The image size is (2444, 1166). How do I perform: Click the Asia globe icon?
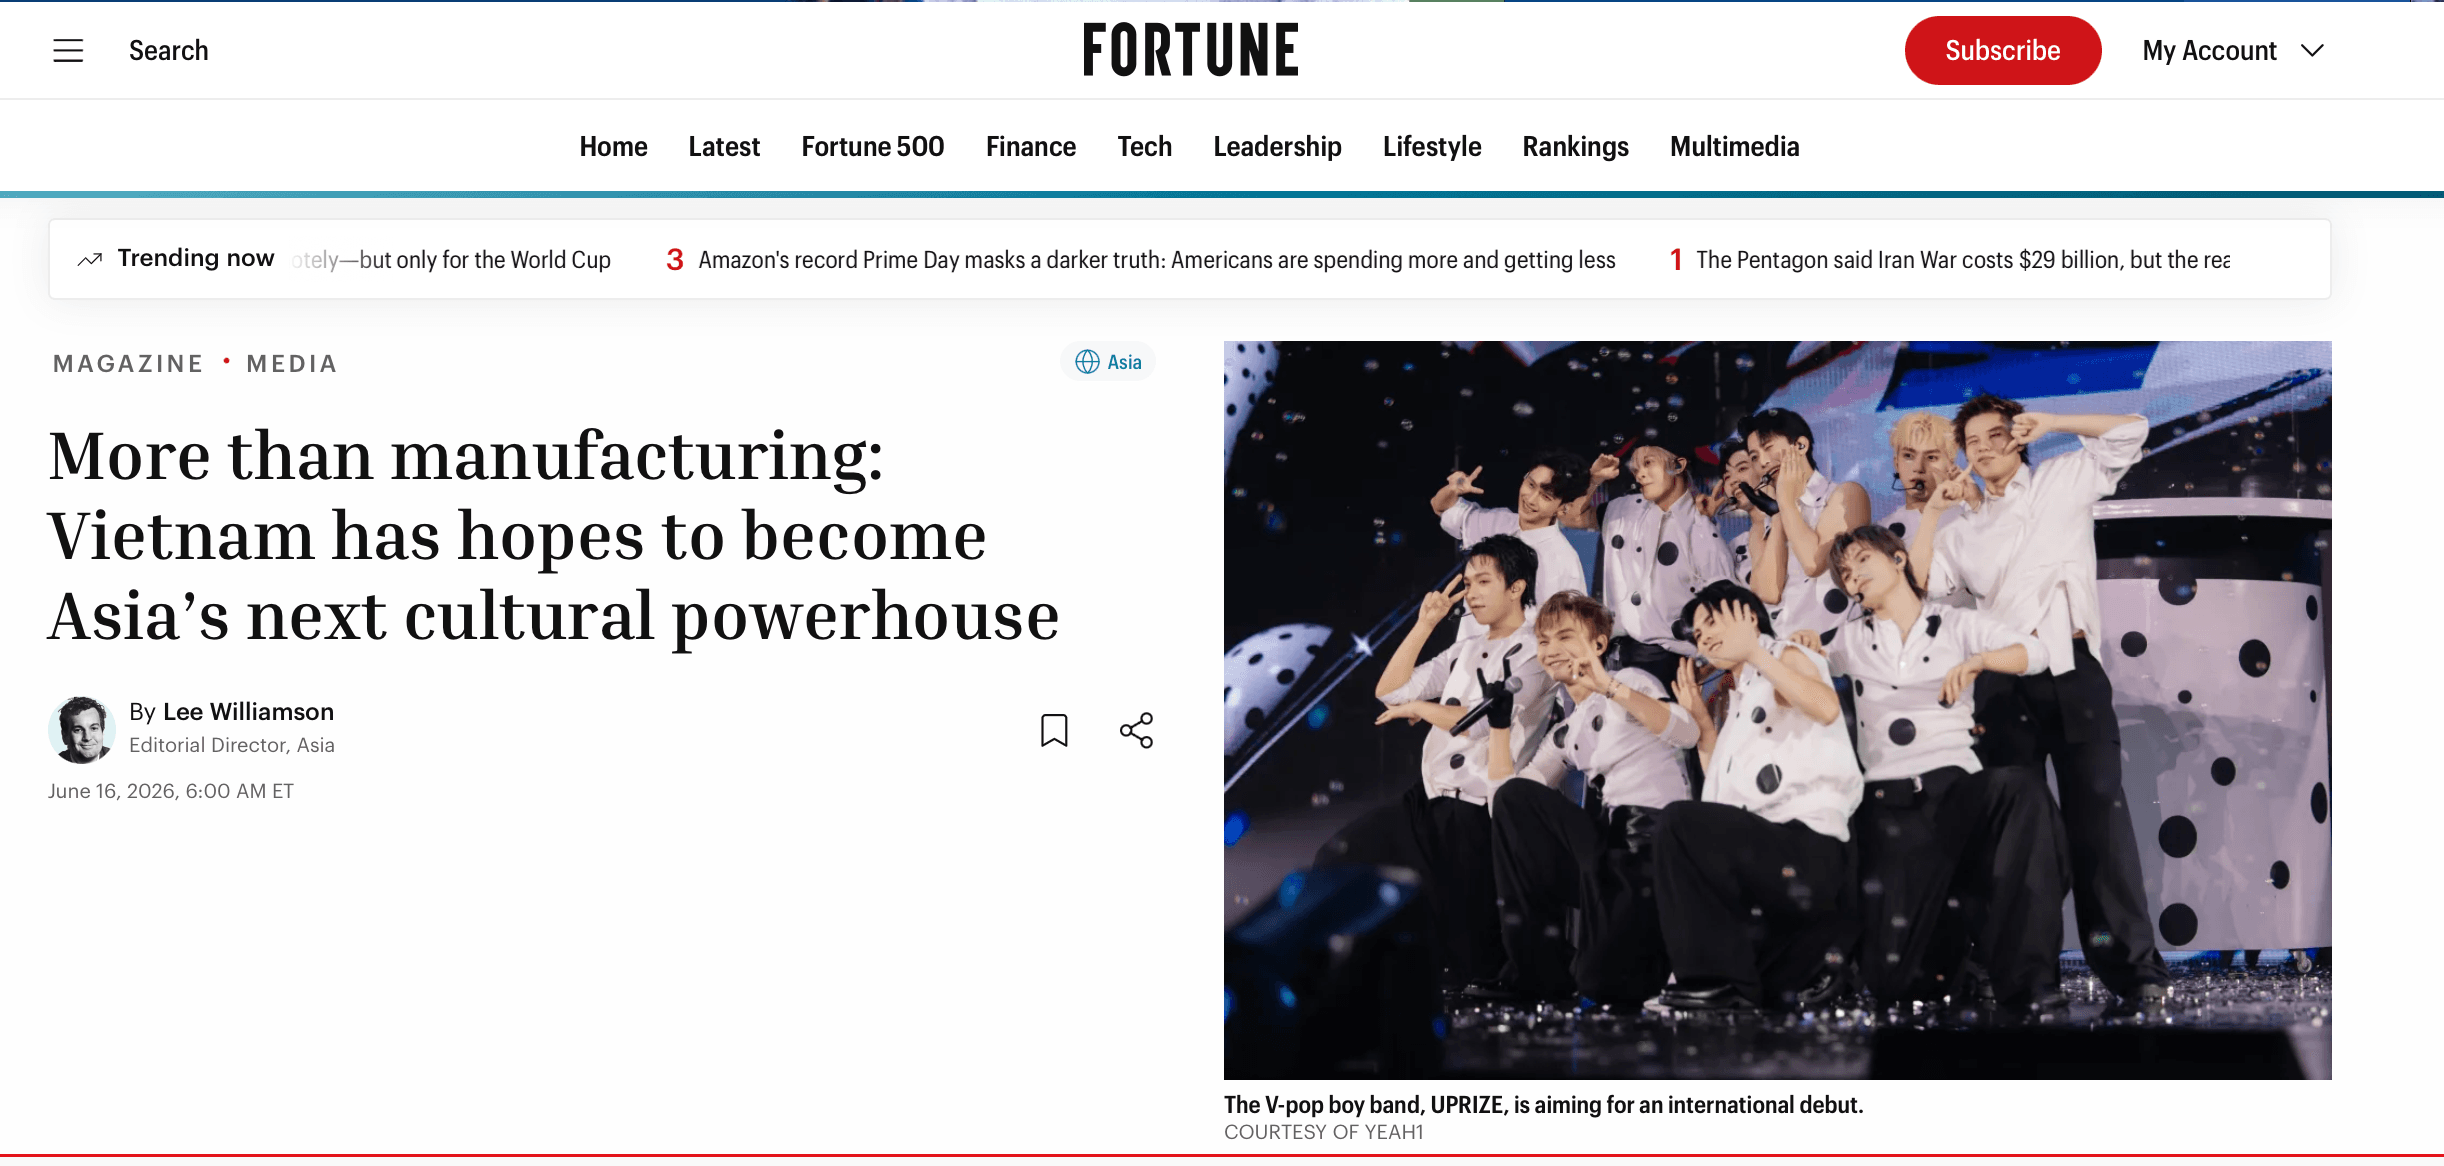coord(1087,362)
